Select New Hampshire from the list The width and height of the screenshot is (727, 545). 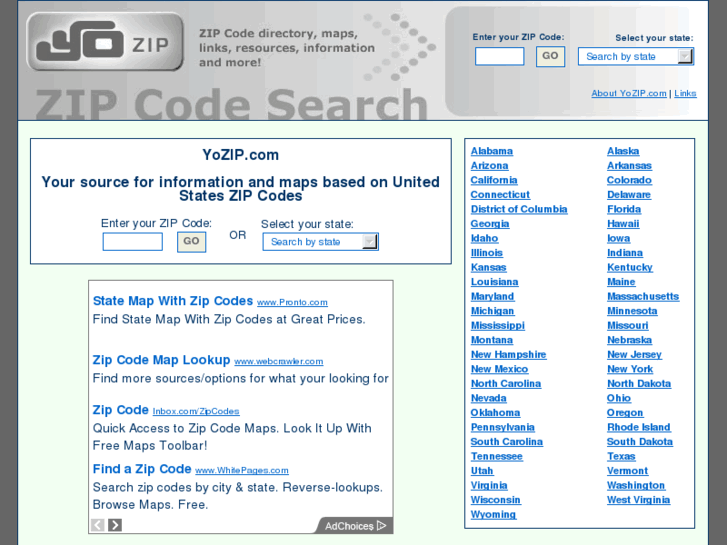[509, 354]
